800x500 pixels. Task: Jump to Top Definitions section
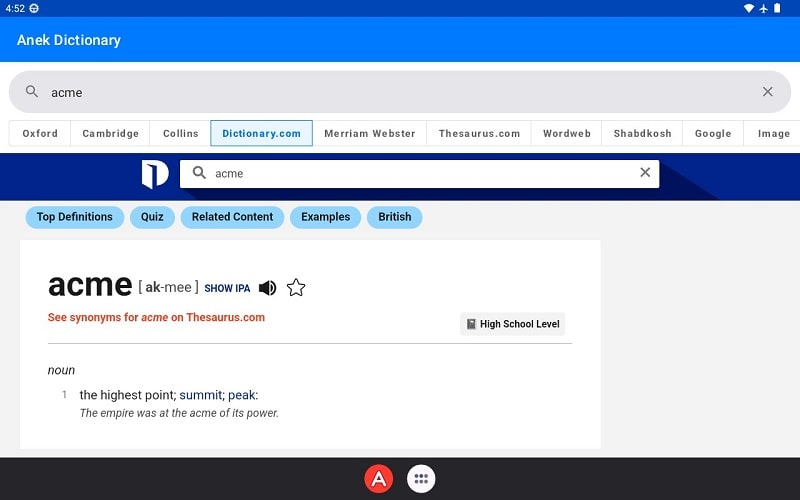pos(74,217)
